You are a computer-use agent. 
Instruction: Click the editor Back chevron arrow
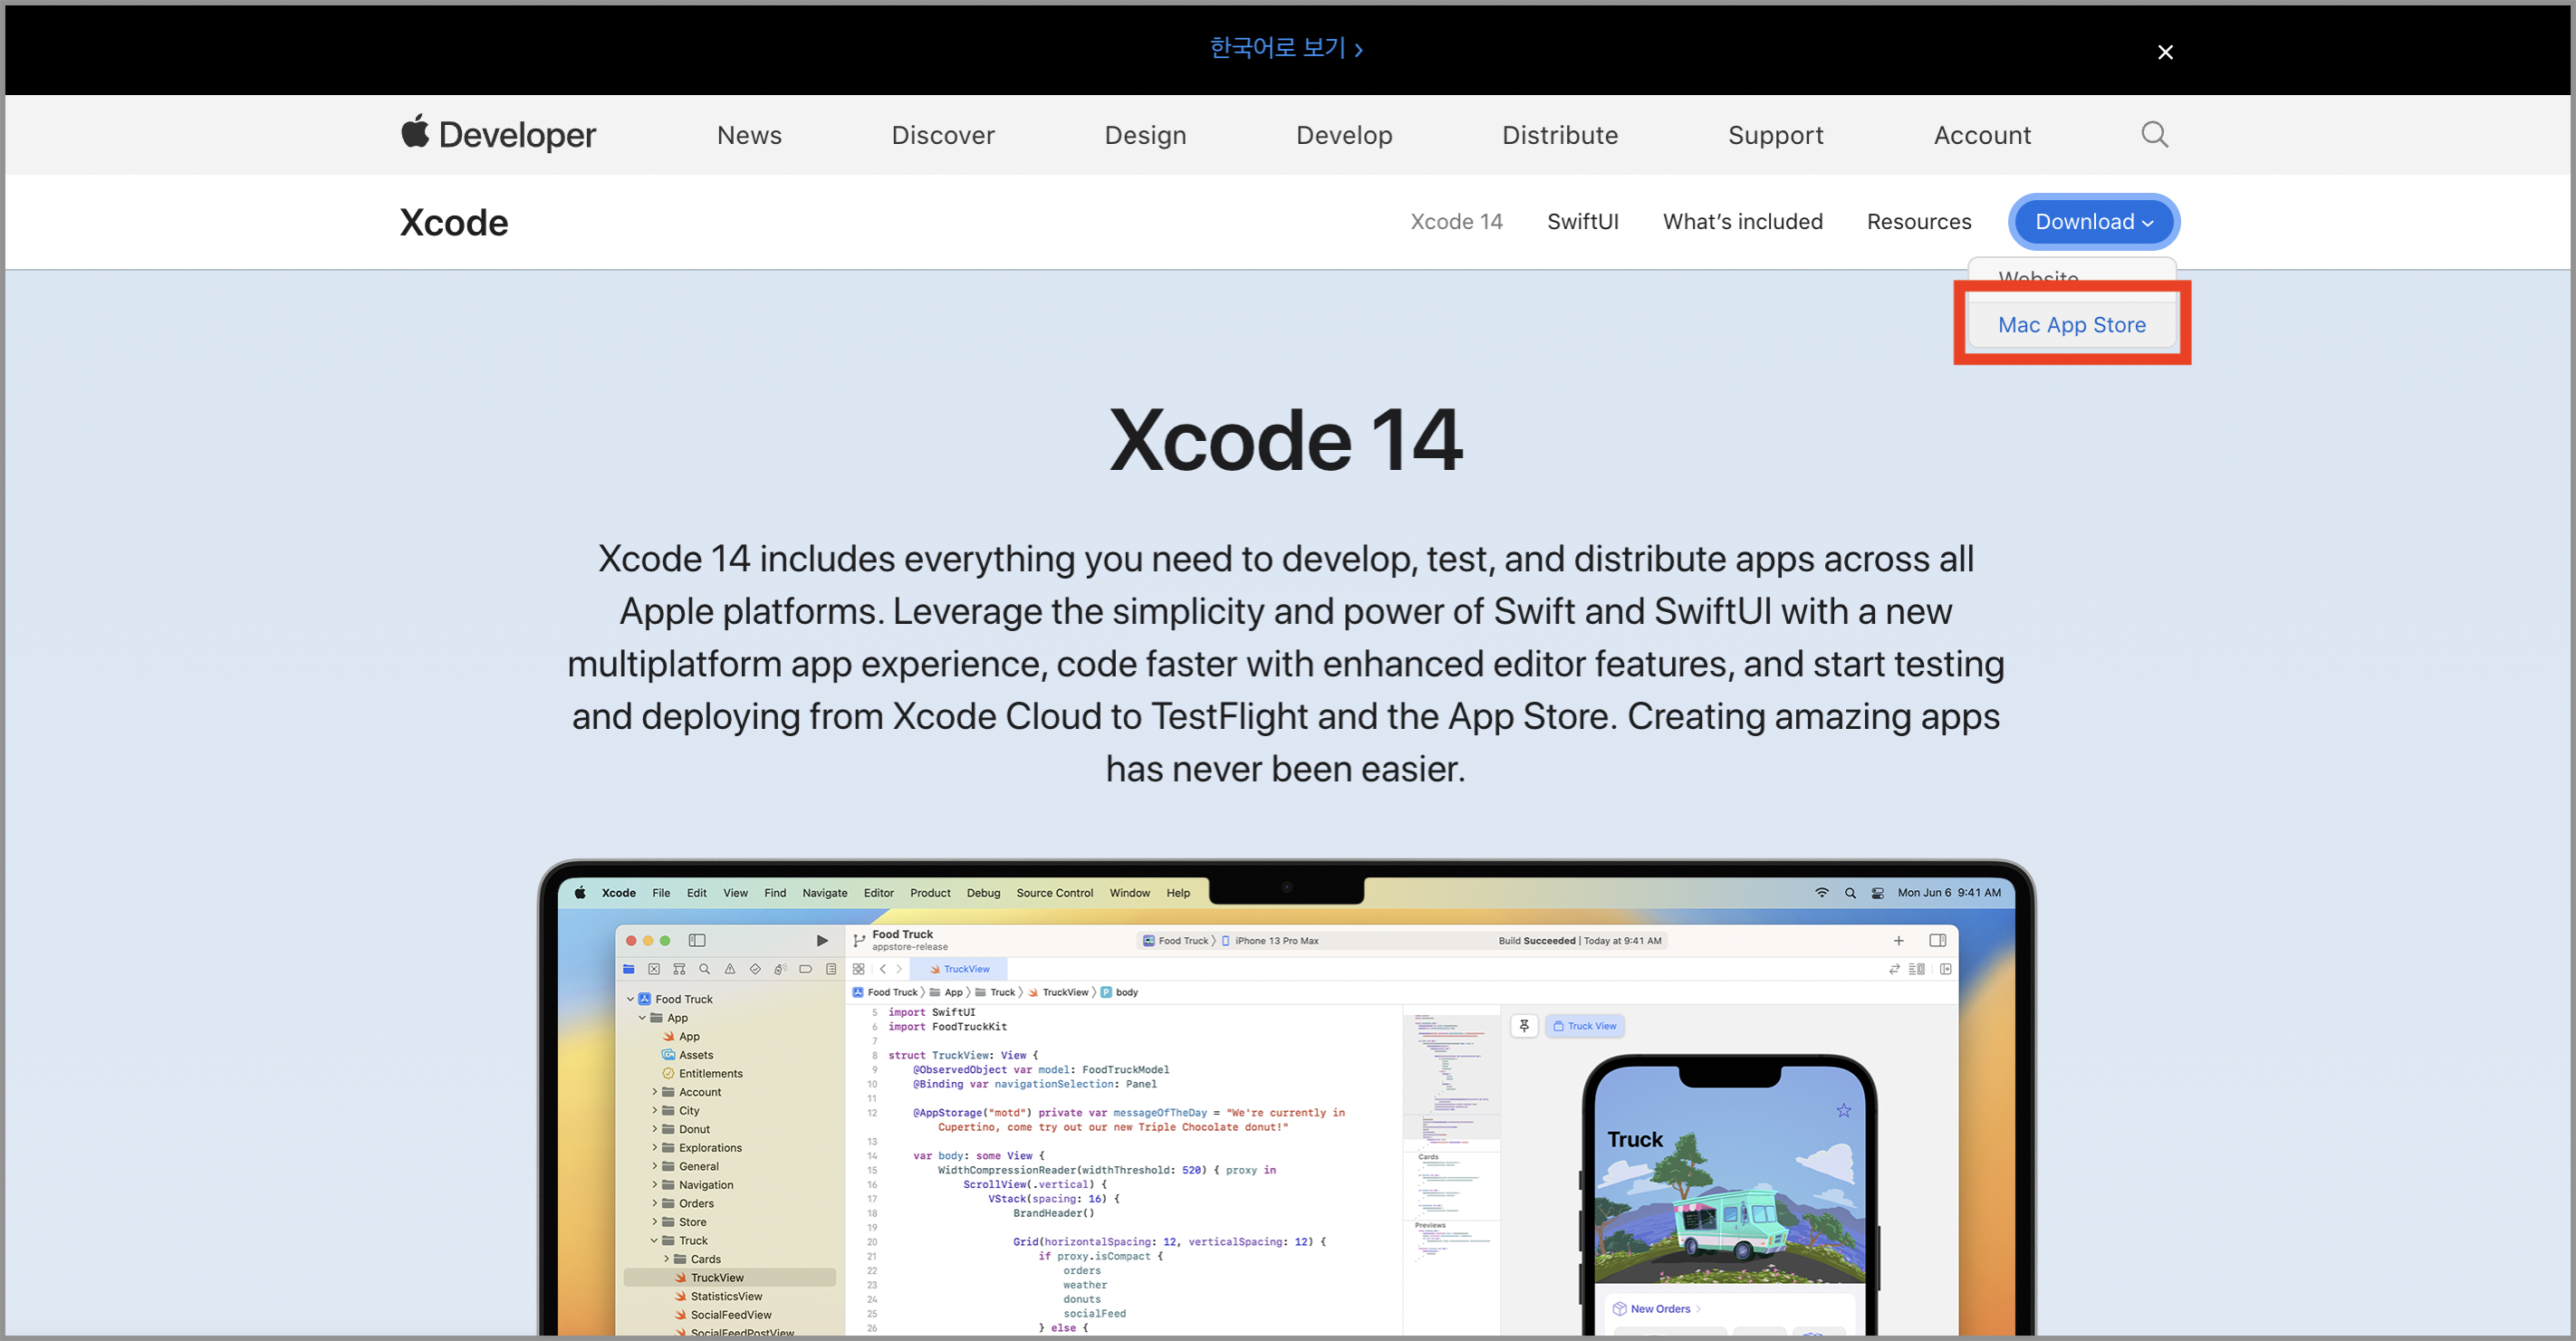point(882,969)
